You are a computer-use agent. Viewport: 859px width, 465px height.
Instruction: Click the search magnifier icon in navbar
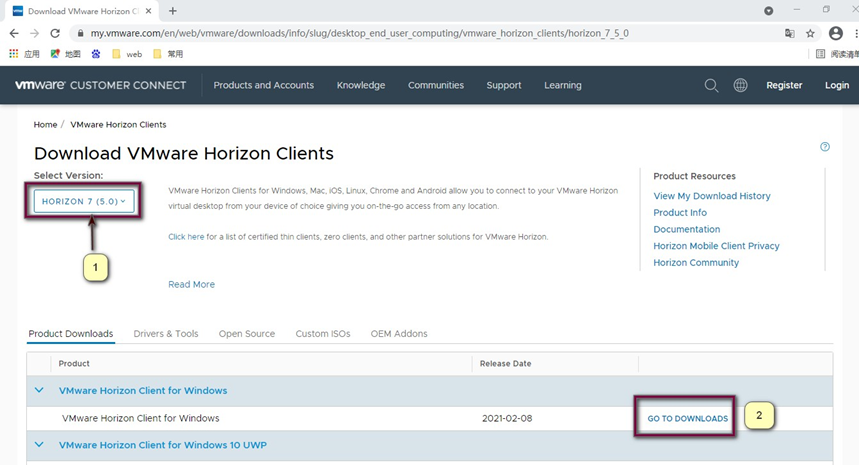pos(711,85)
